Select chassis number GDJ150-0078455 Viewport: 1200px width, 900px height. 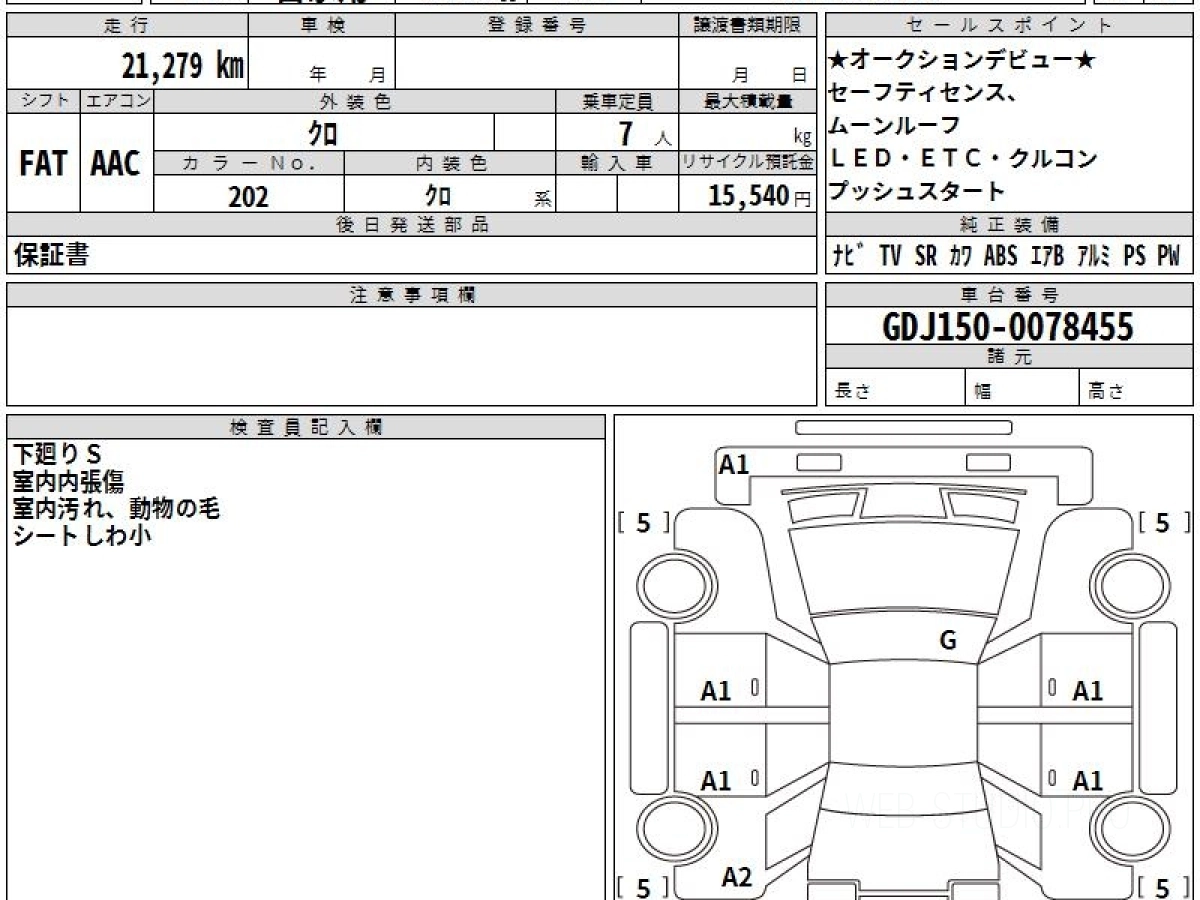pos(1008,326)
